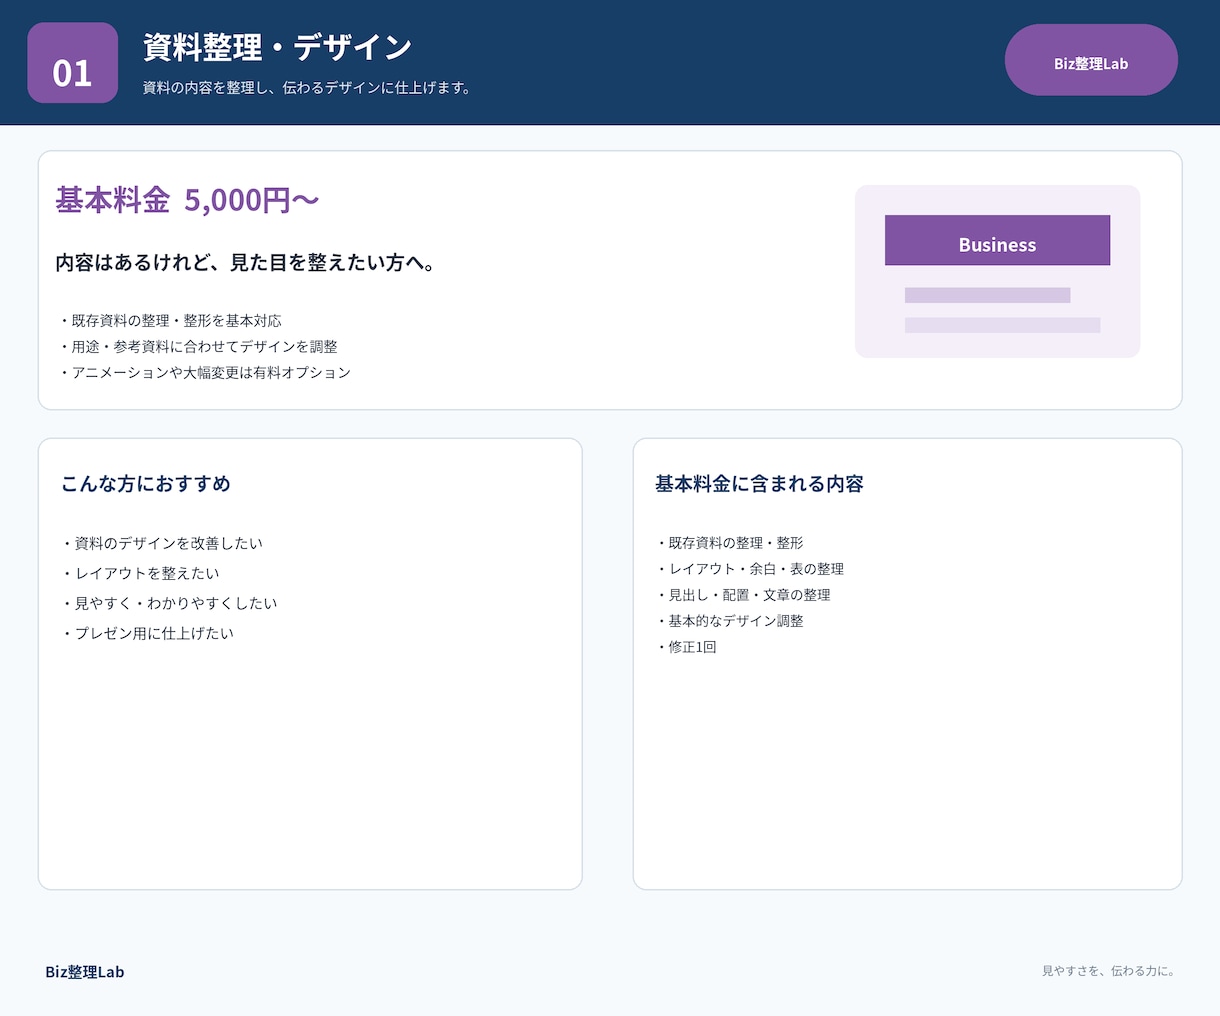Click item 見やすく・わかりやすくしたい
Viewport: 1220px width, 1016px height.
pos(169,604)
